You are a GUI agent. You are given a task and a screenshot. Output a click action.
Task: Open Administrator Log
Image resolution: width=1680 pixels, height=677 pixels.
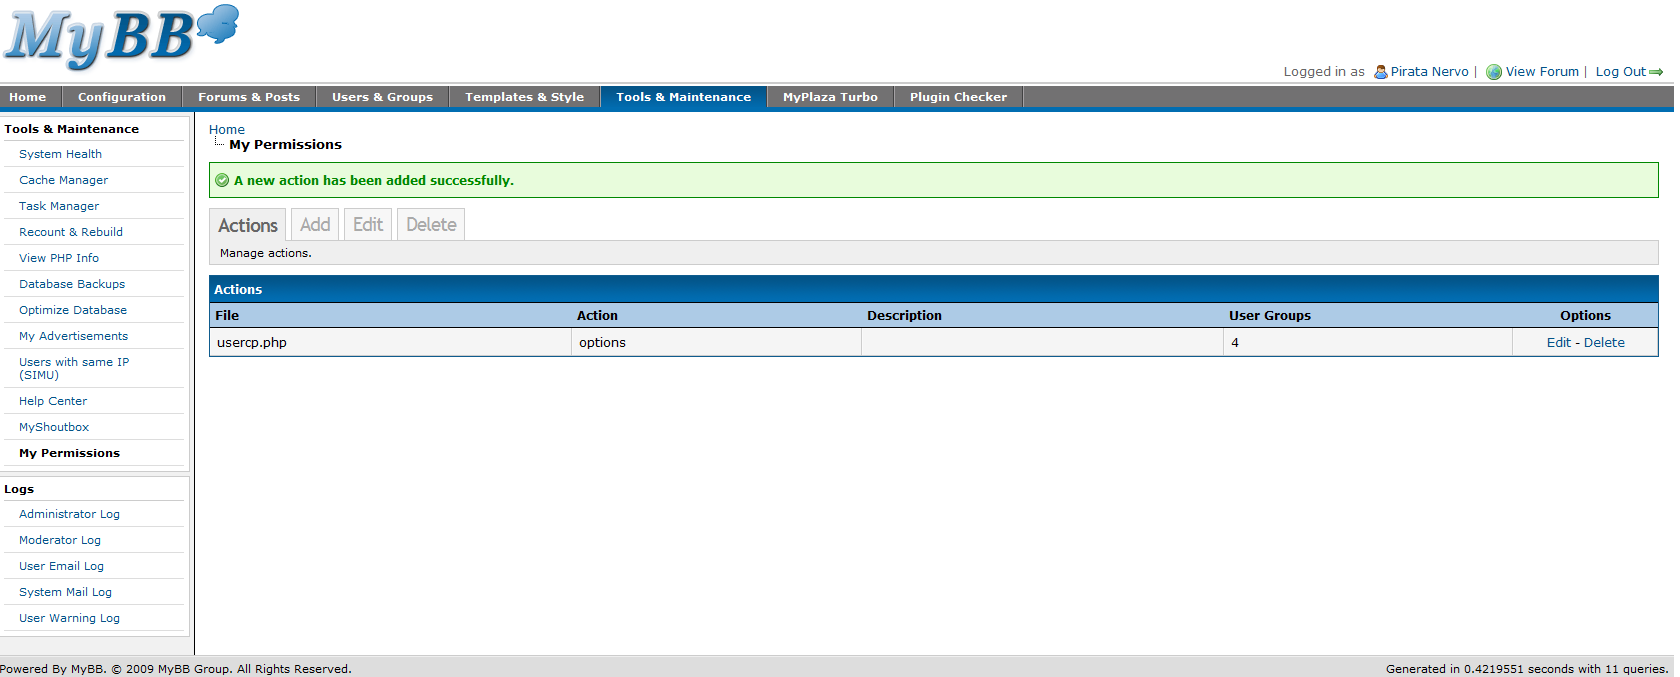coord(69,514)
